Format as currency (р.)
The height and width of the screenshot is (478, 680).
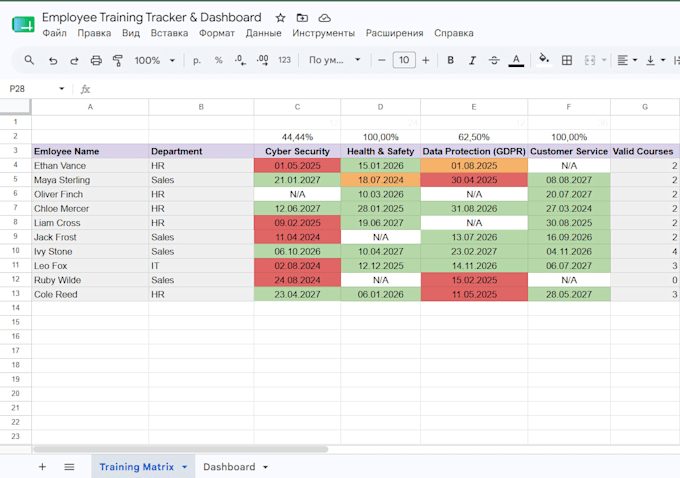(197, 60)
